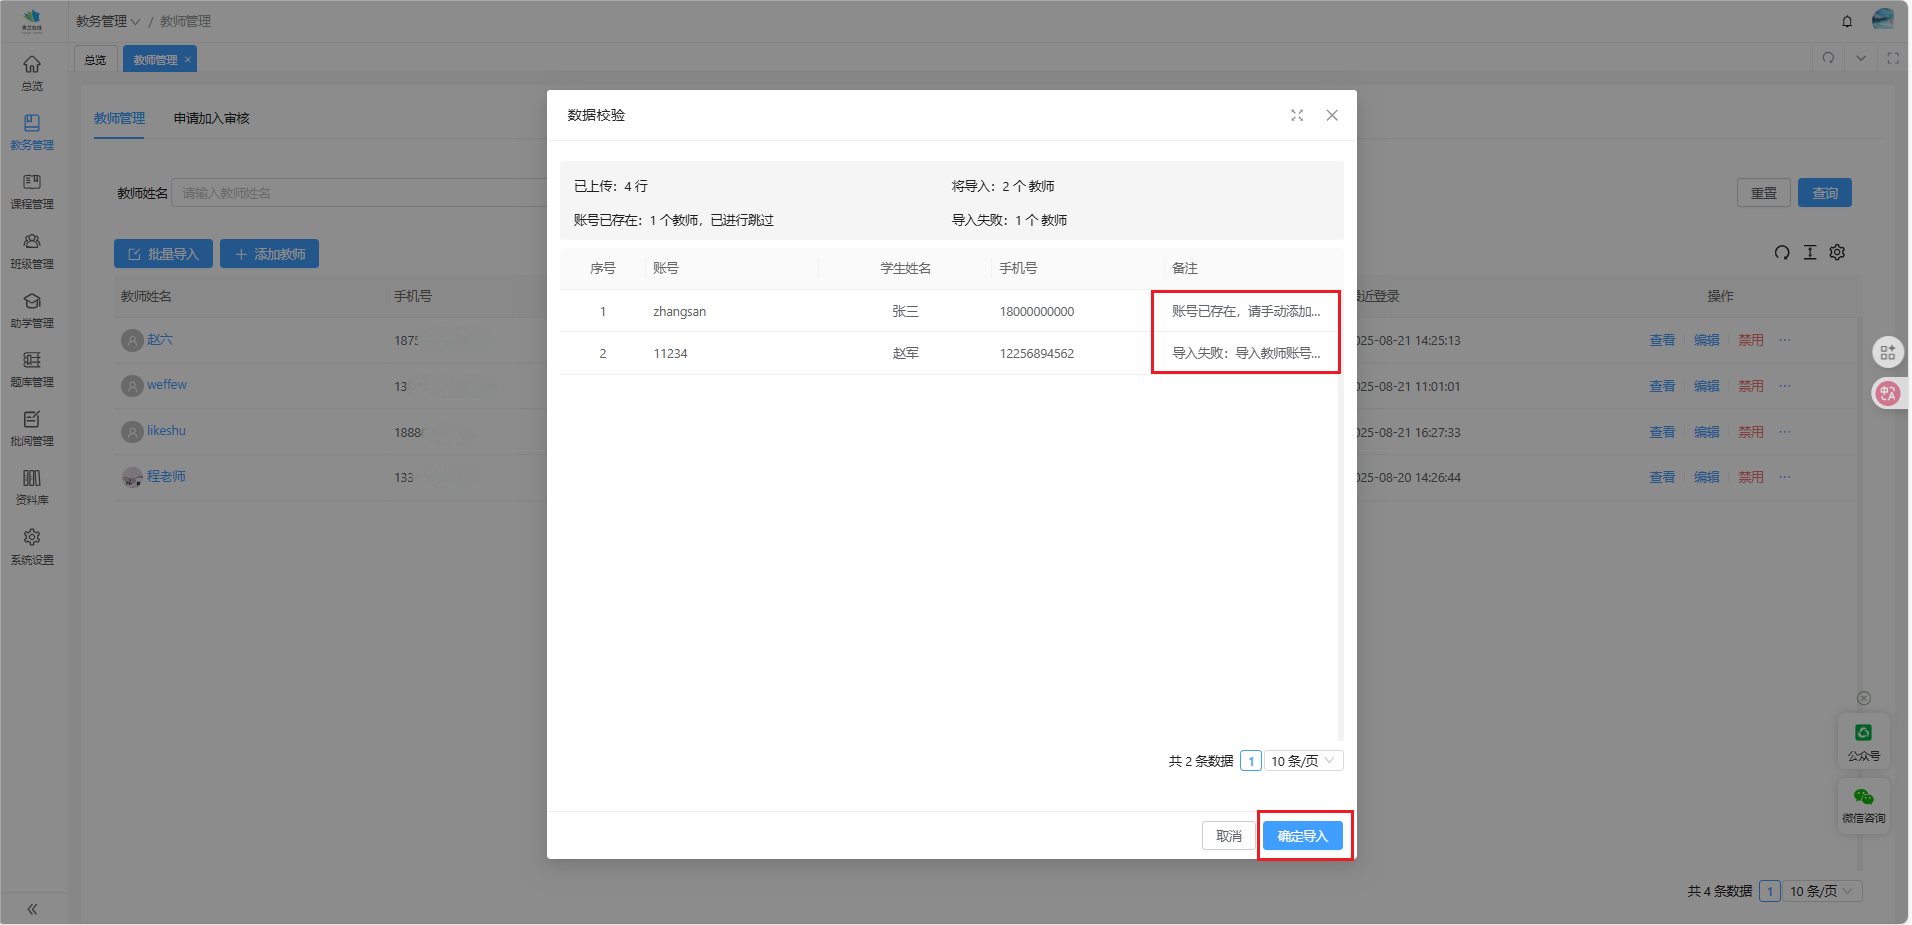The width and height of the screenshot is (1912, 925).
Task: Open 系统设置 in the sidebar
Action: (32, 546)
